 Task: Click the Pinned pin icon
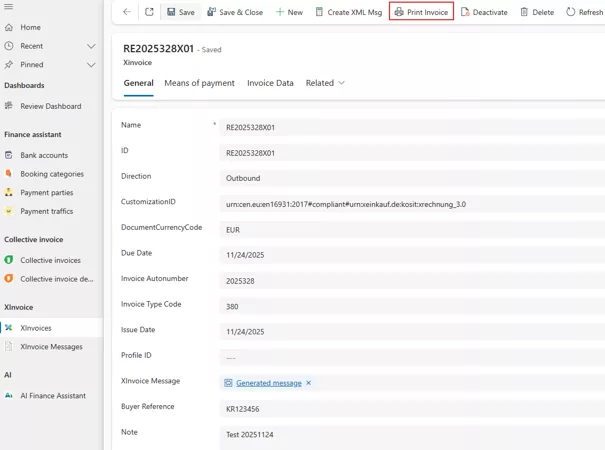[x=8, y=64]
